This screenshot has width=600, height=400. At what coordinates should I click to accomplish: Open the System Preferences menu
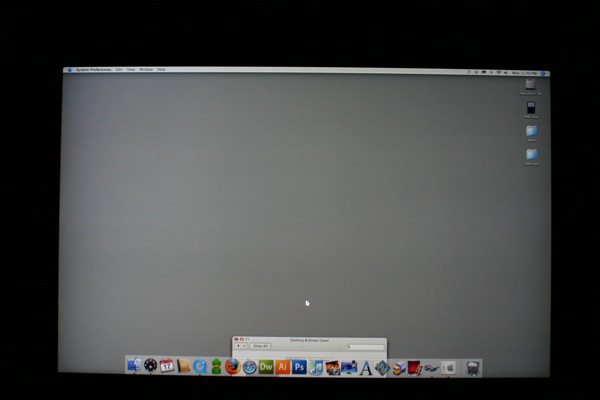(94, 70)
